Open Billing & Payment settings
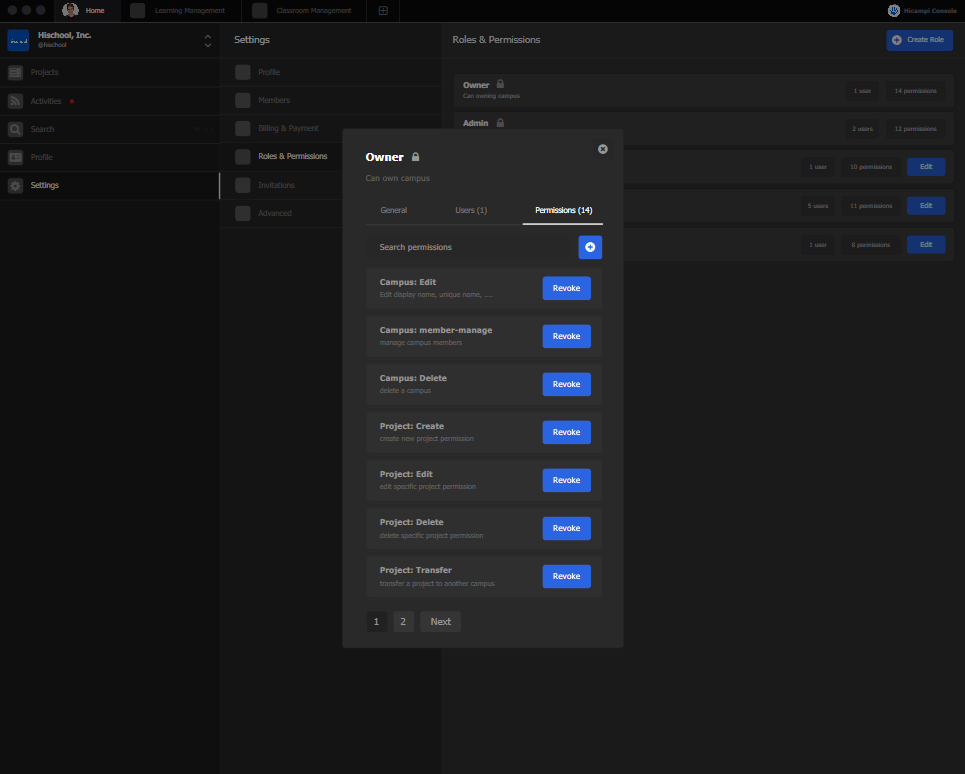965x774 pixels. pos(288,128)
